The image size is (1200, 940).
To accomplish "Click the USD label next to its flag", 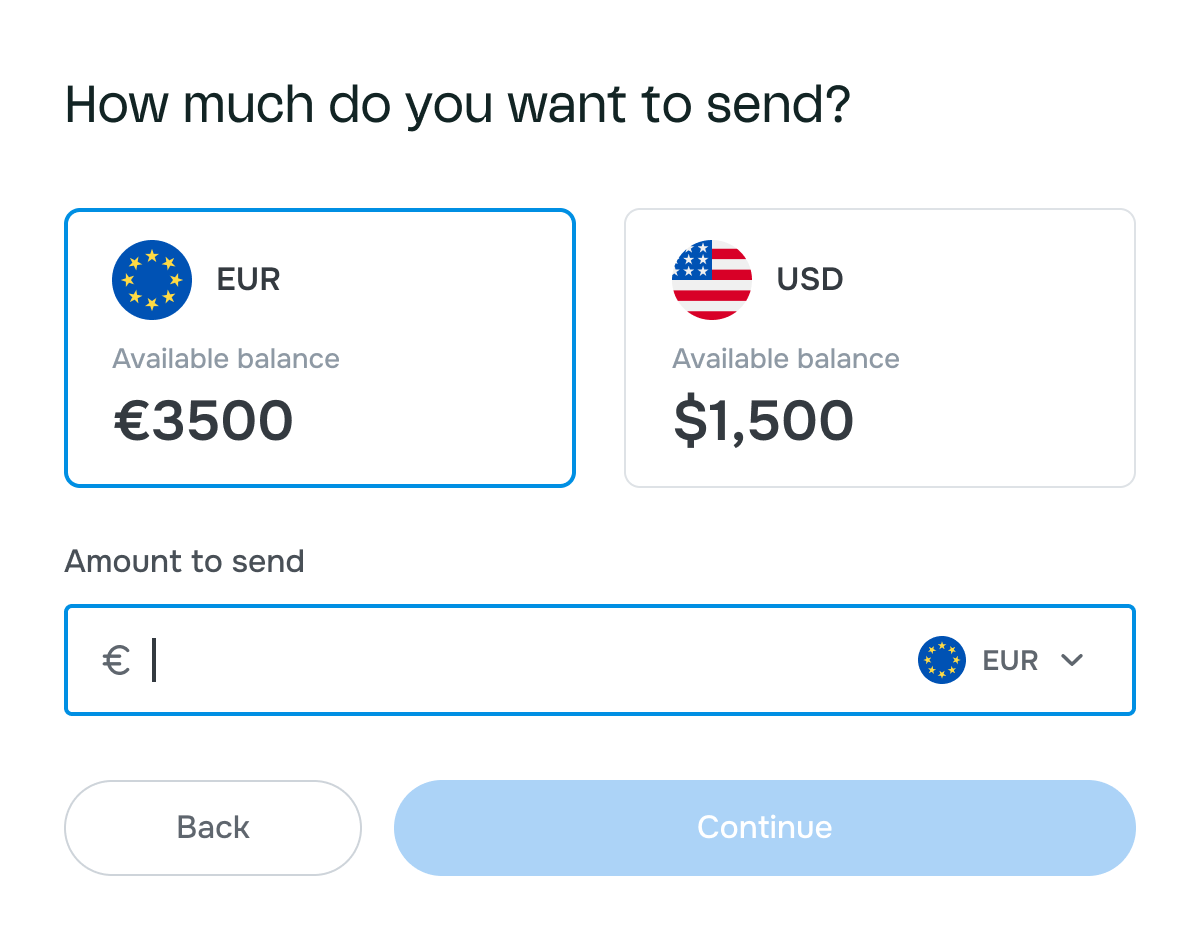I will pyautogui.click(x=810, y=280).
